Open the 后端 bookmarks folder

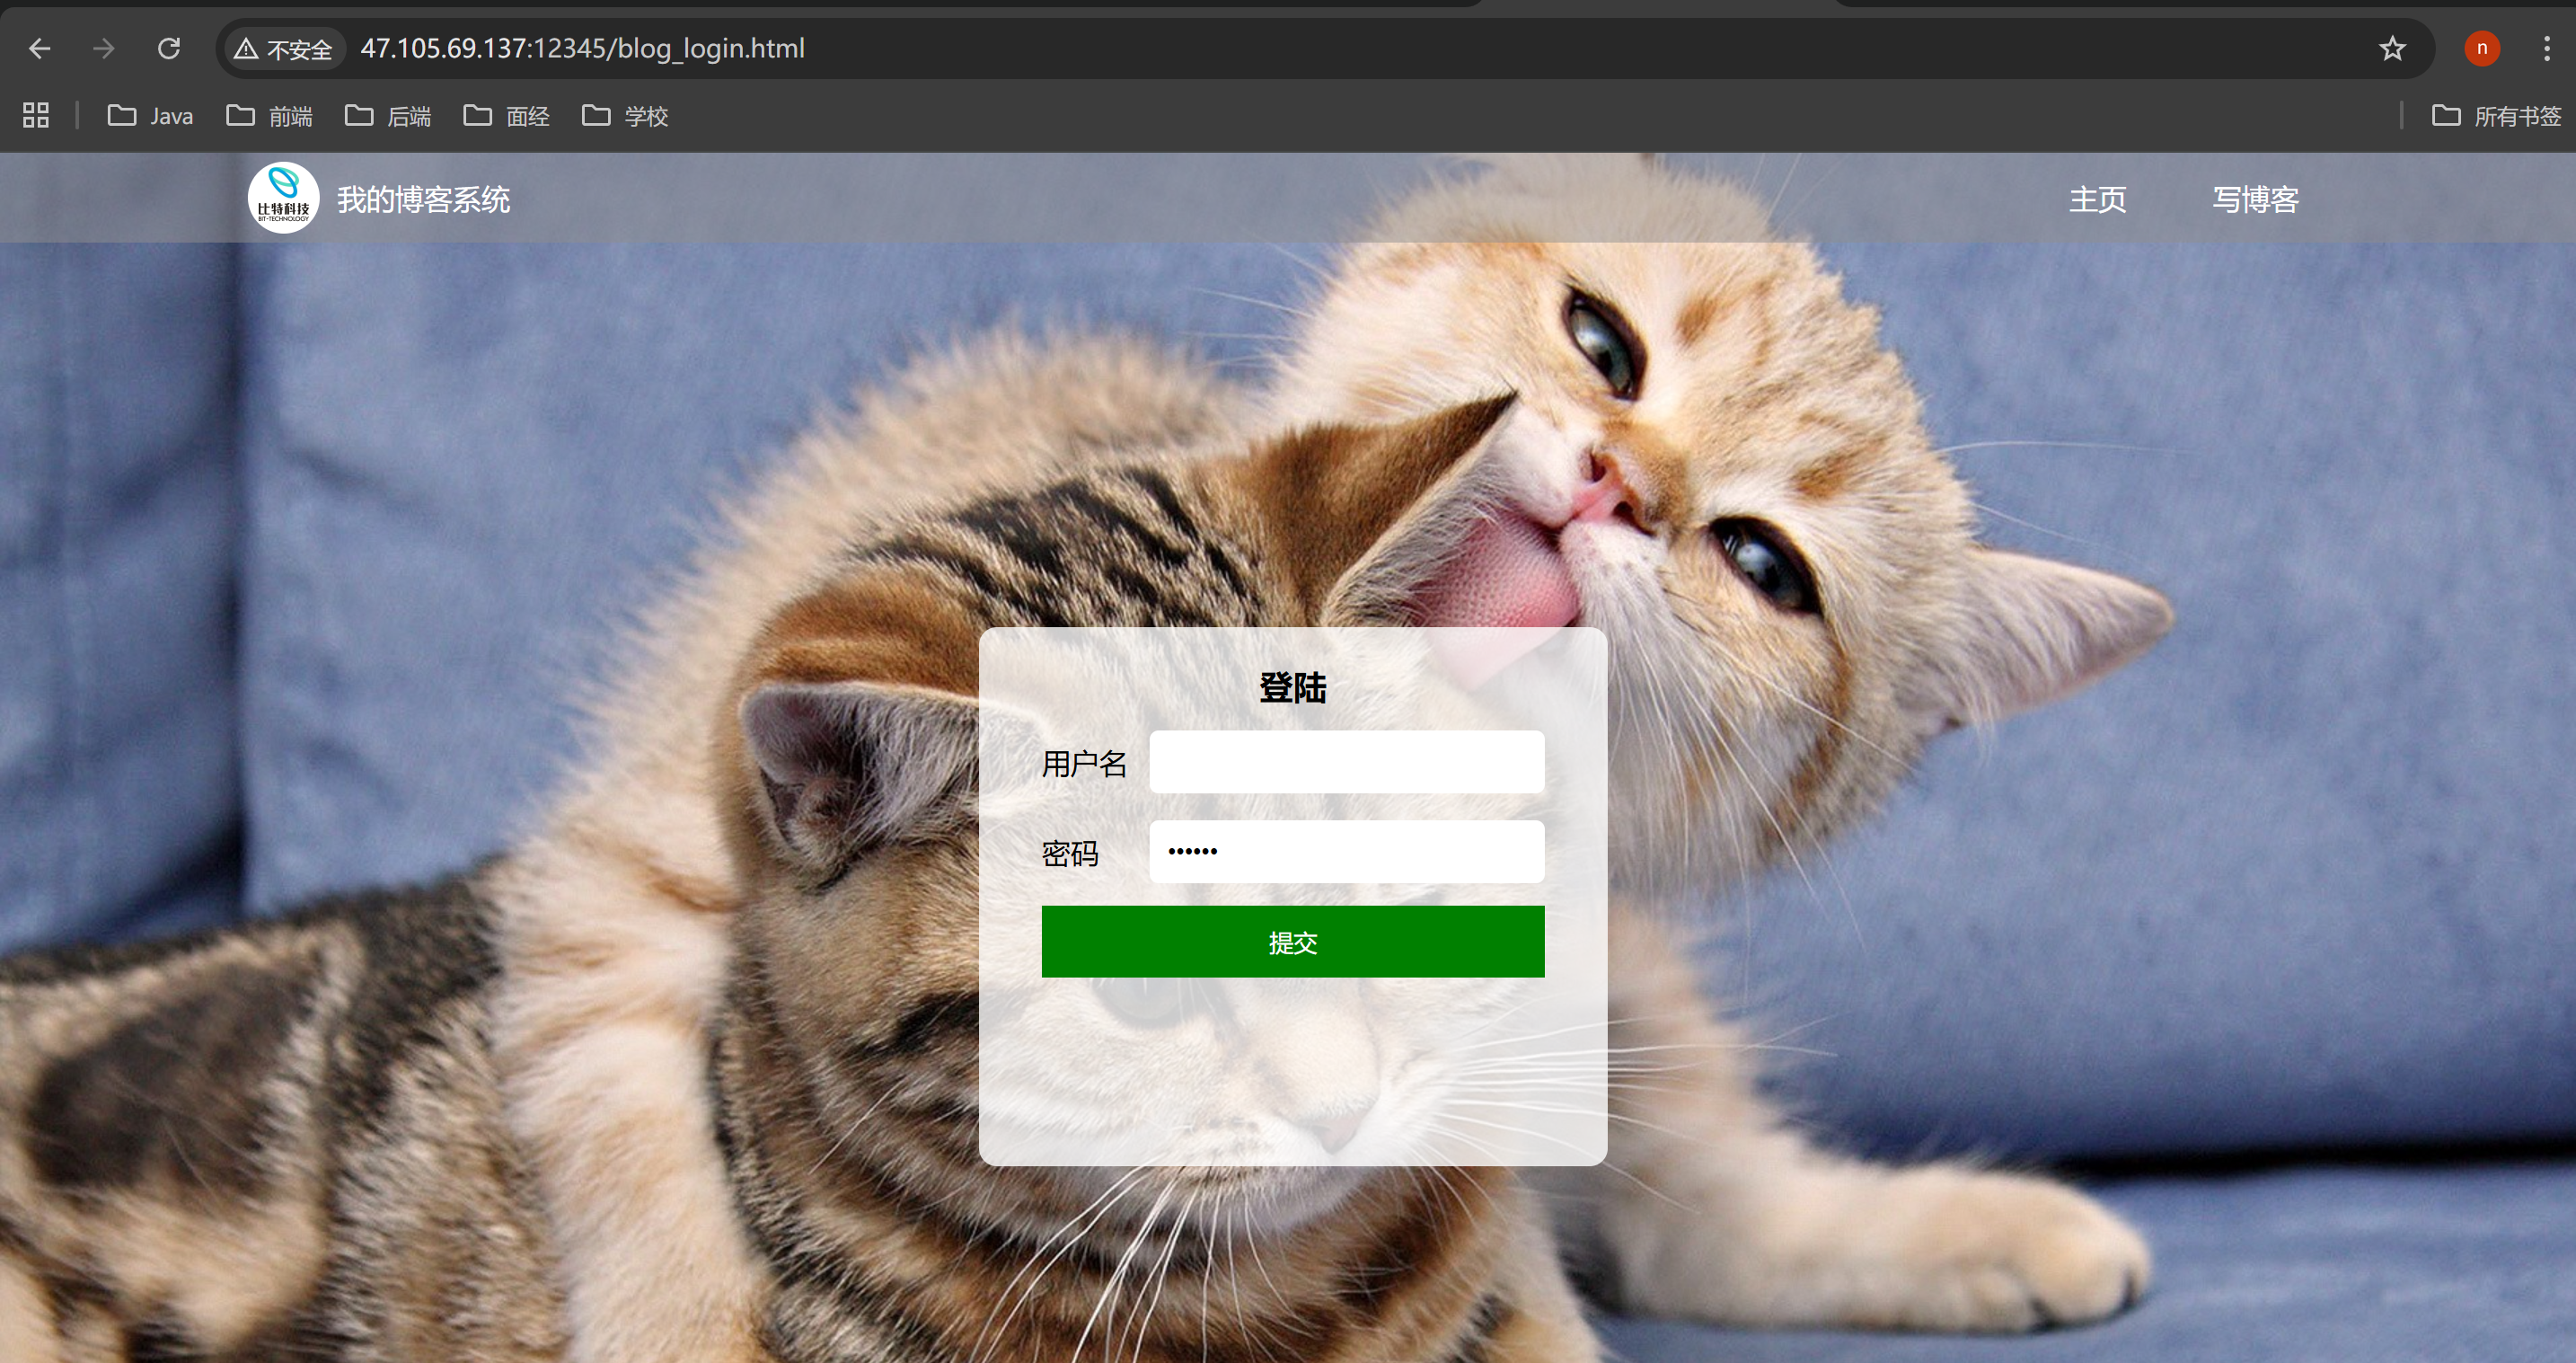[388, 116]
